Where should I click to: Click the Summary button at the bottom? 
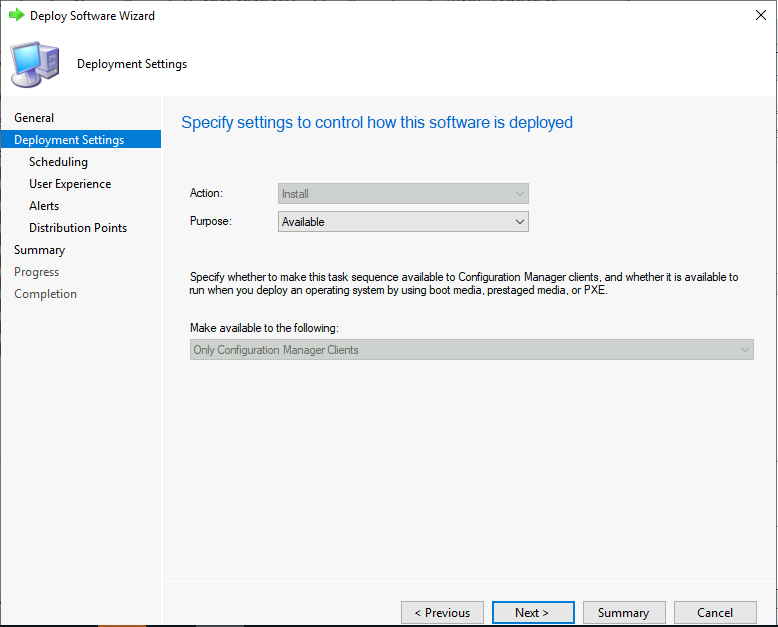tap(624, 613)
